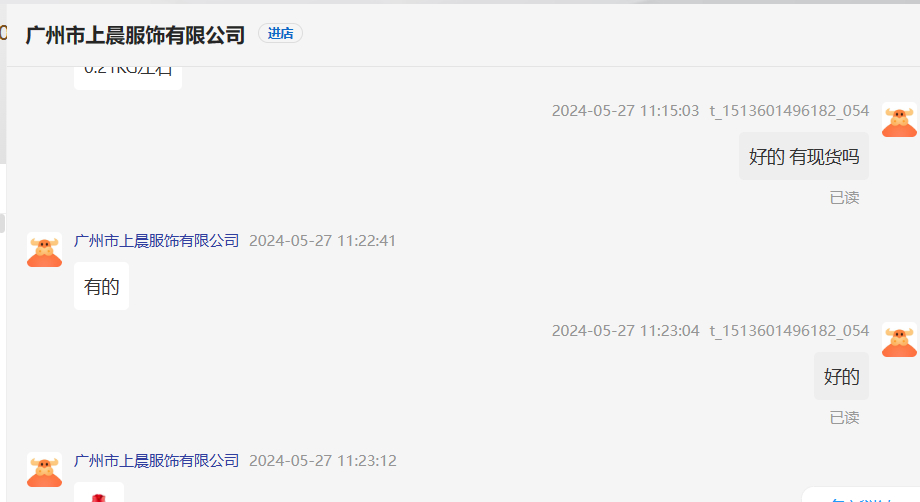Select the 有的 reply bubble
The height and width of the screenshot is (502, 920).
tap(102, 286)
